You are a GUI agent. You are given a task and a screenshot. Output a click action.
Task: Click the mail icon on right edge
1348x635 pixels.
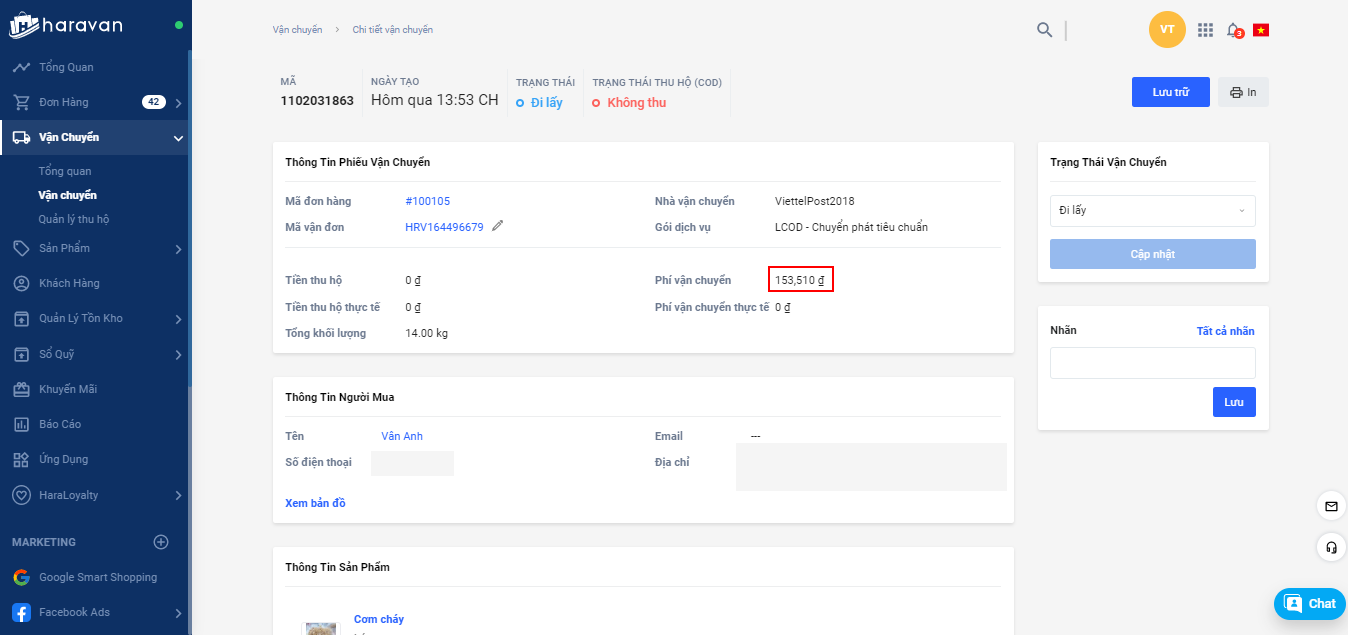tap(1331, 506)
